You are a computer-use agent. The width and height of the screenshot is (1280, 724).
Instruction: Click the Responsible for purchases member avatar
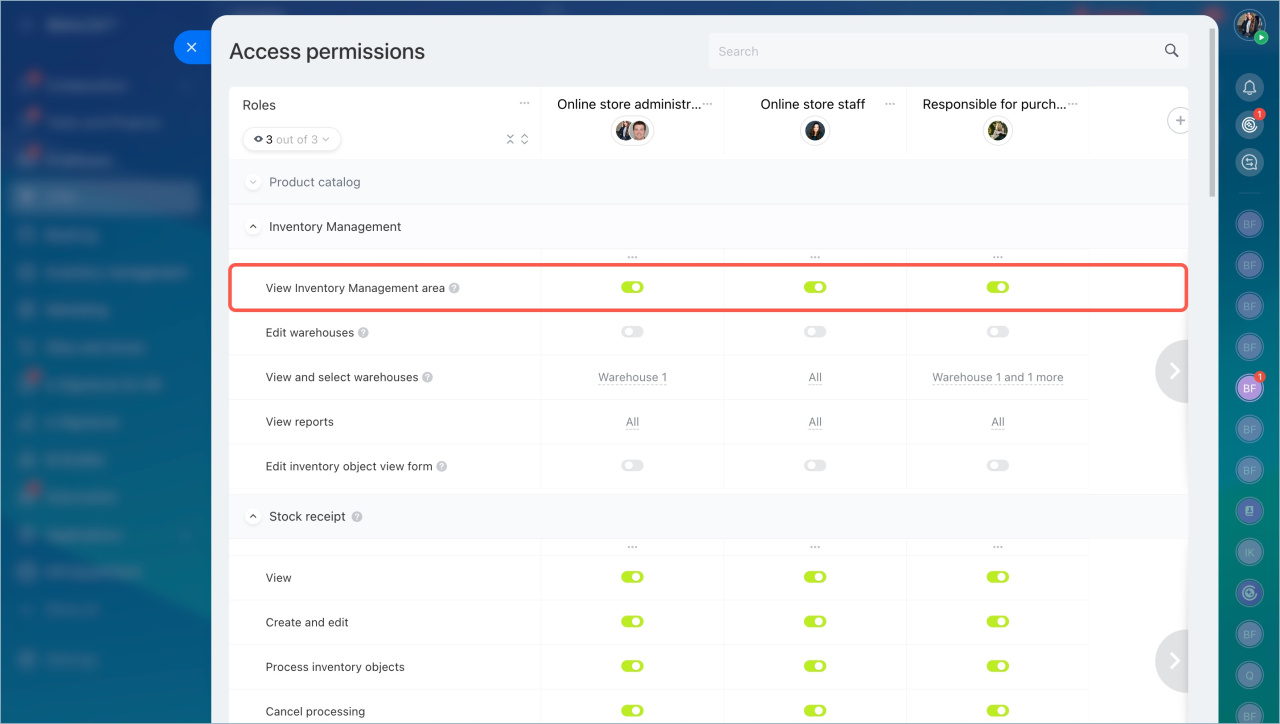[x=998, y=130]
